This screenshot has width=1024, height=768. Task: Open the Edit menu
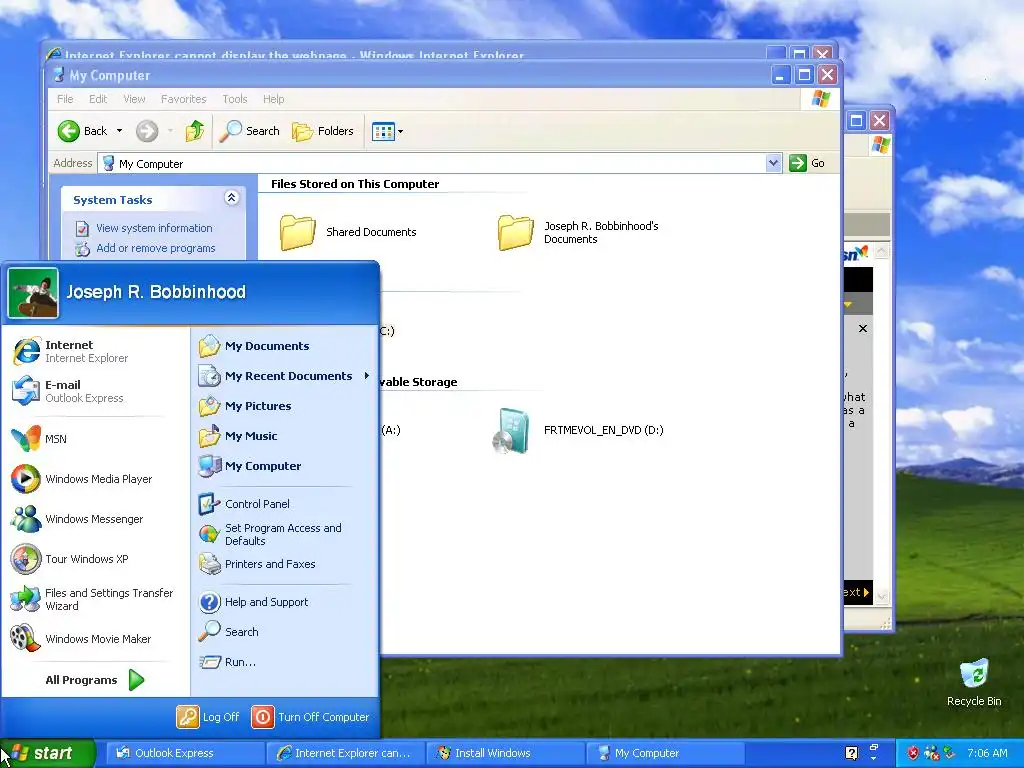pos(98,99)
